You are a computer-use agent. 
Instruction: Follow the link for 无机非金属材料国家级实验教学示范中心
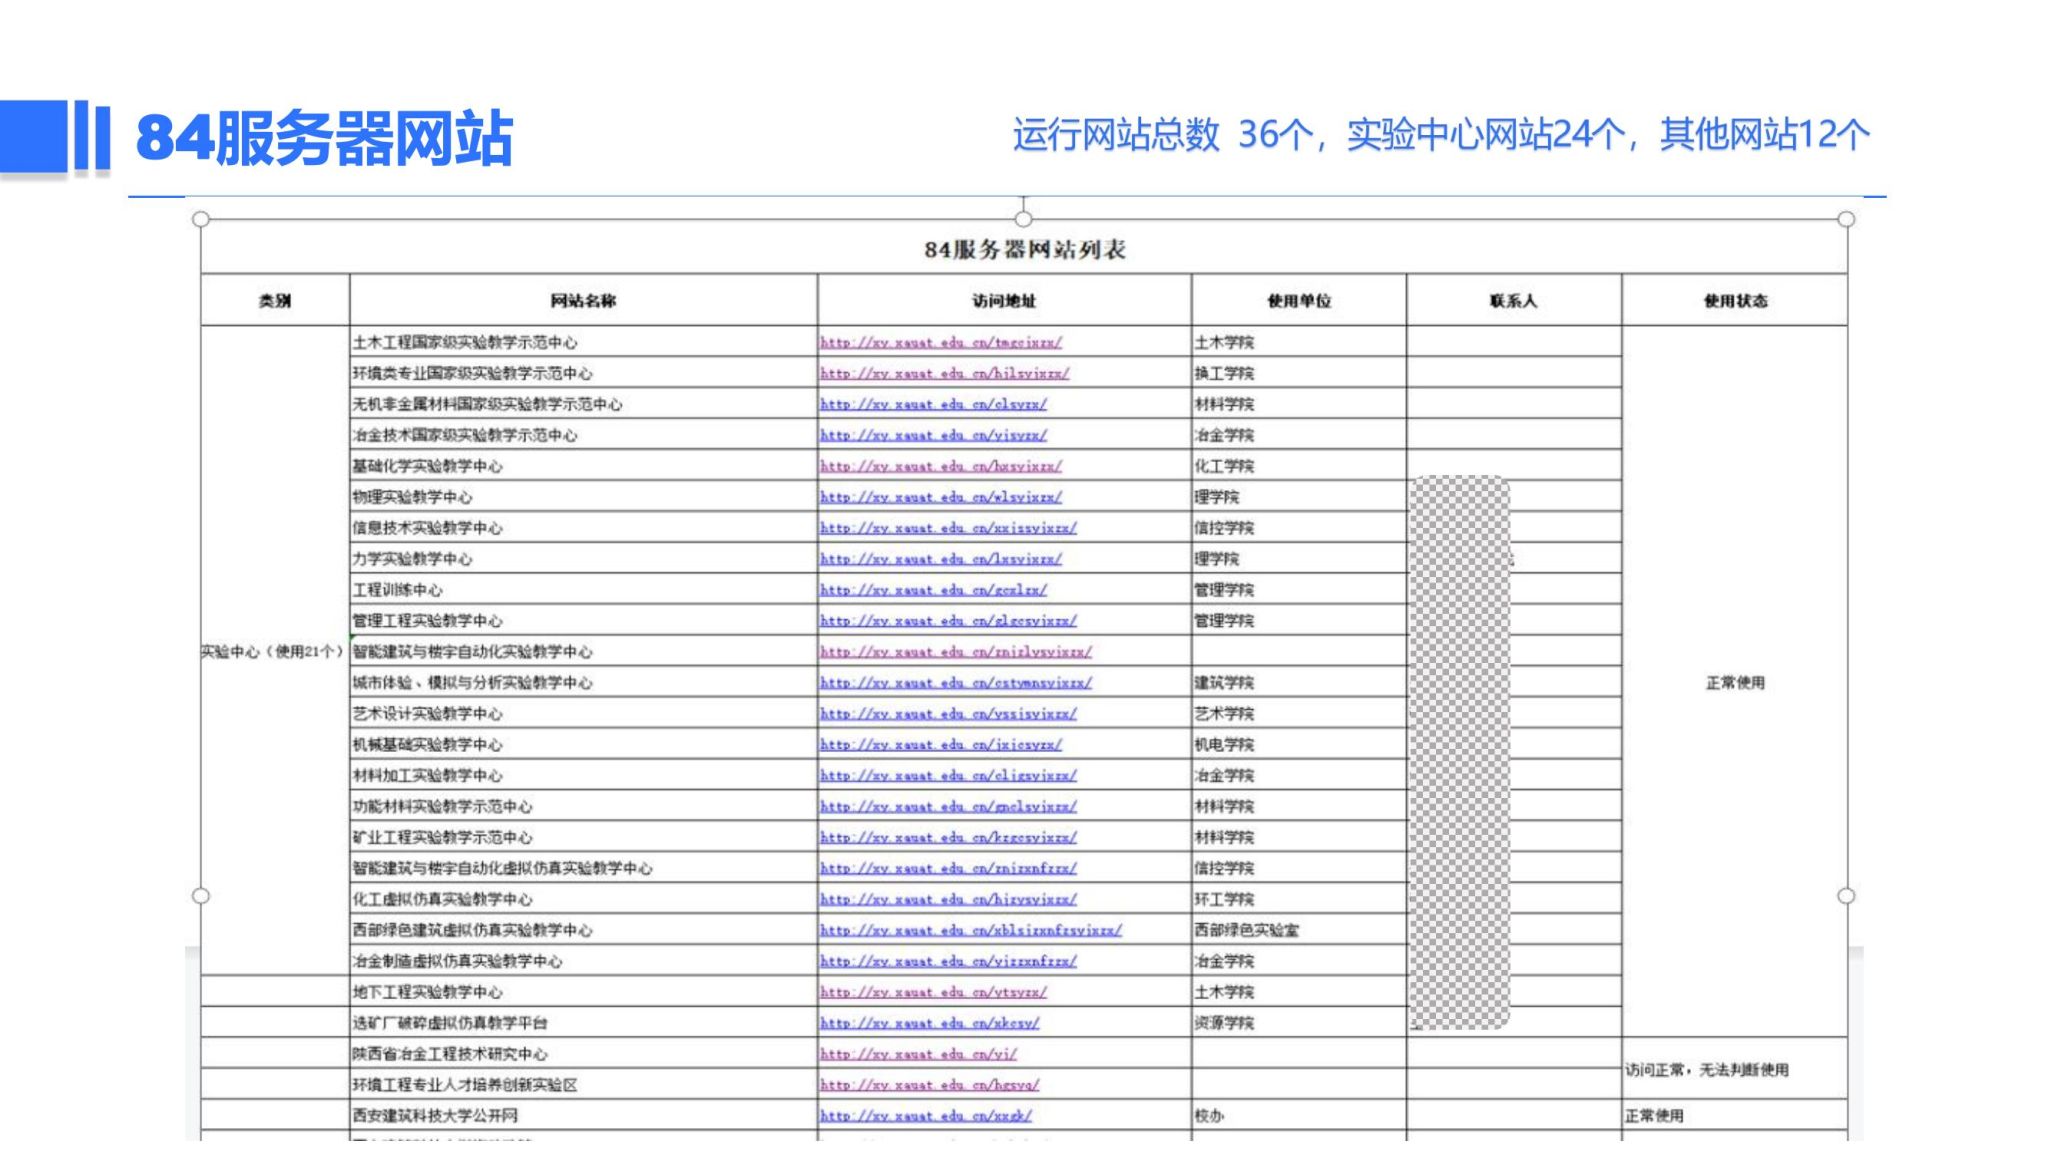coord(933,404)
